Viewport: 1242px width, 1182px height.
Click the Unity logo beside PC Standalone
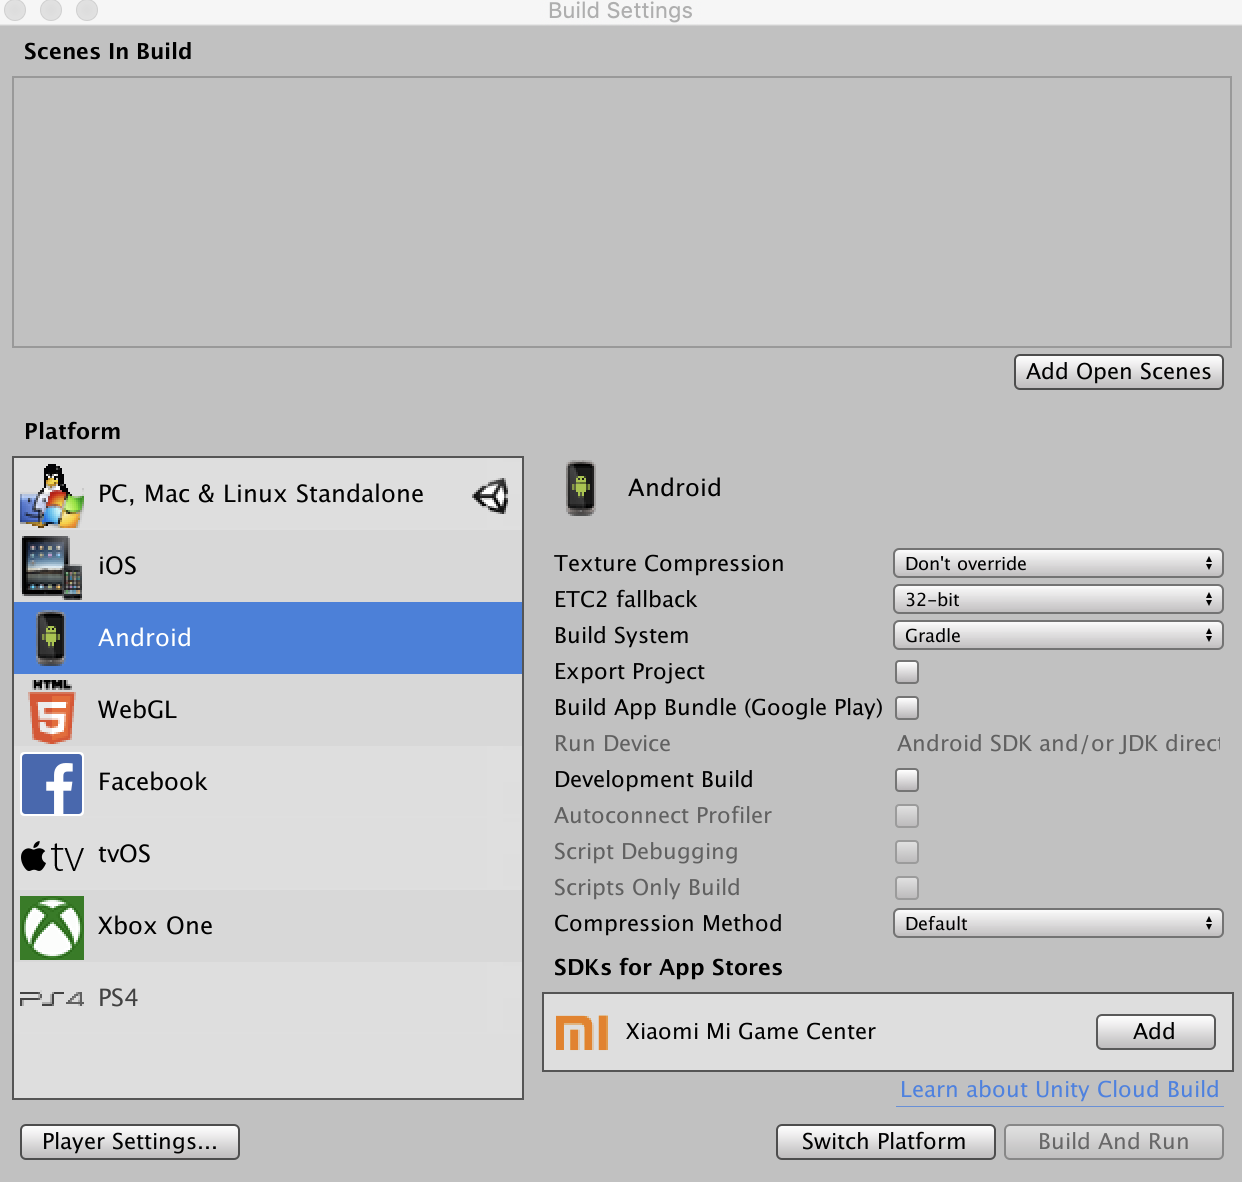491,495
